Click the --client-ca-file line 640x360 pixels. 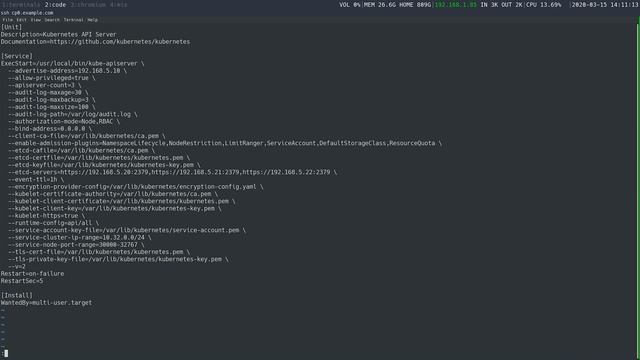click(87, 136)
